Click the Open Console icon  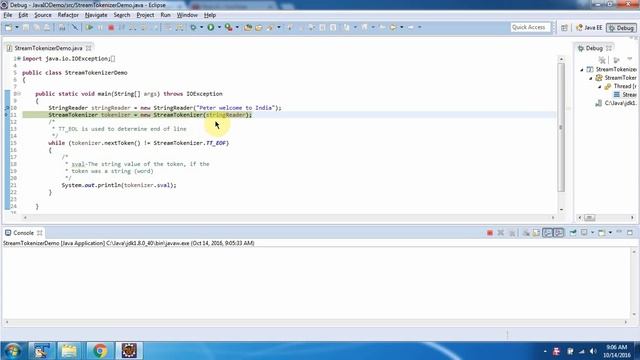click(602, 233)
